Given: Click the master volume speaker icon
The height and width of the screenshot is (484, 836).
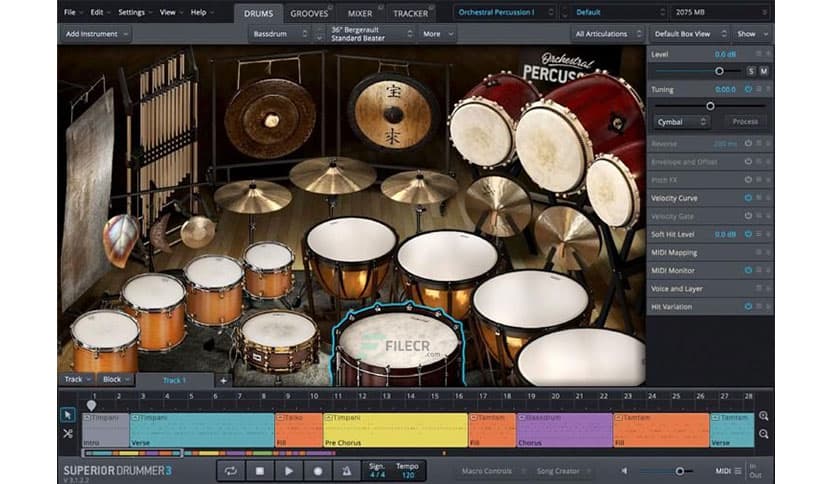Looking at the screenshot, I should (x=624, y=471).
